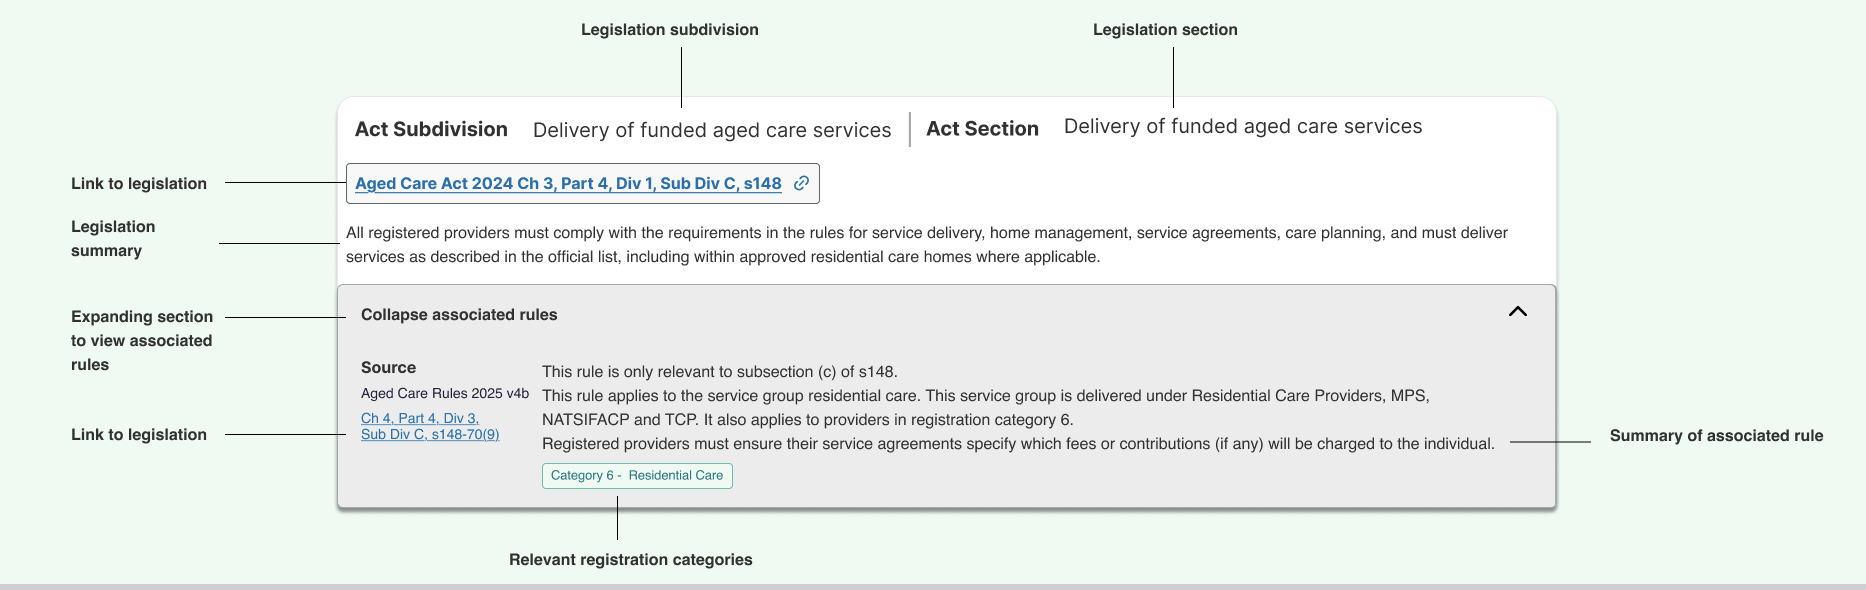Click the Legislation subdivision annotation label

tap(670, 29)
